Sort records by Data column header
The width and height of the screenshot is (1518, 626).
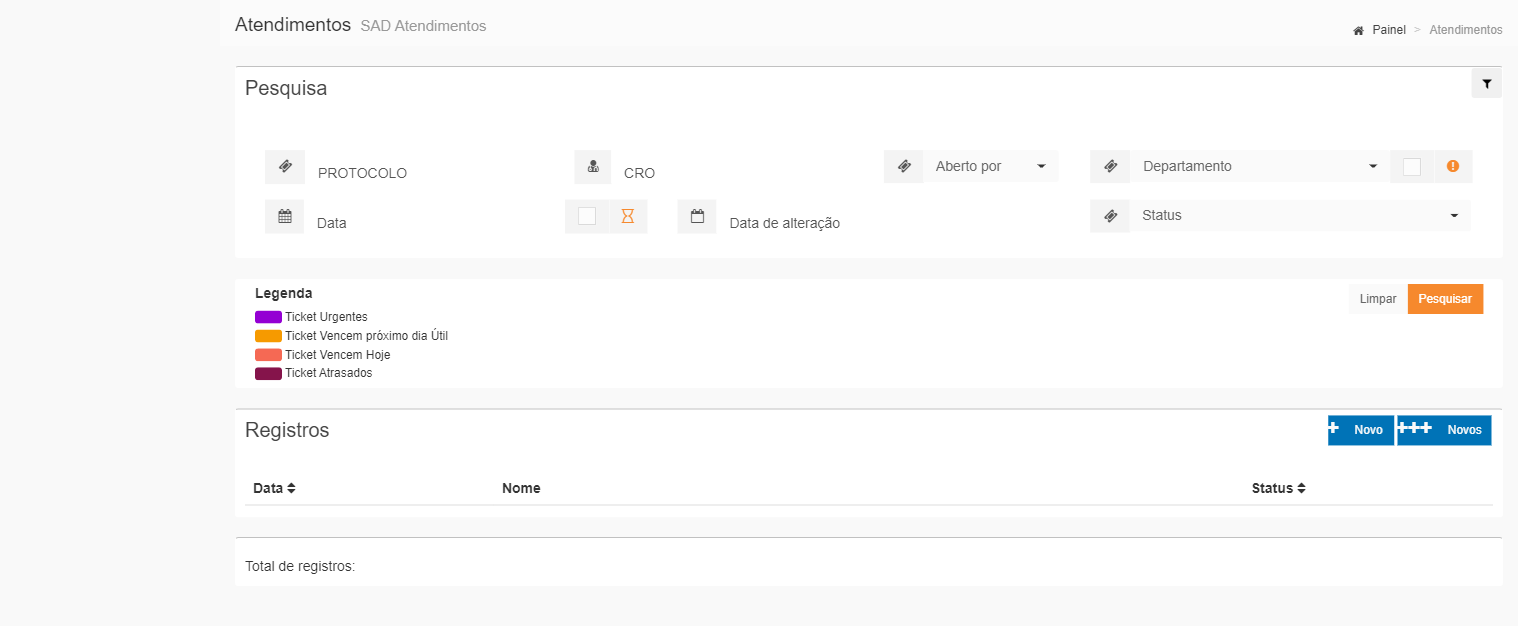[274, 488]
